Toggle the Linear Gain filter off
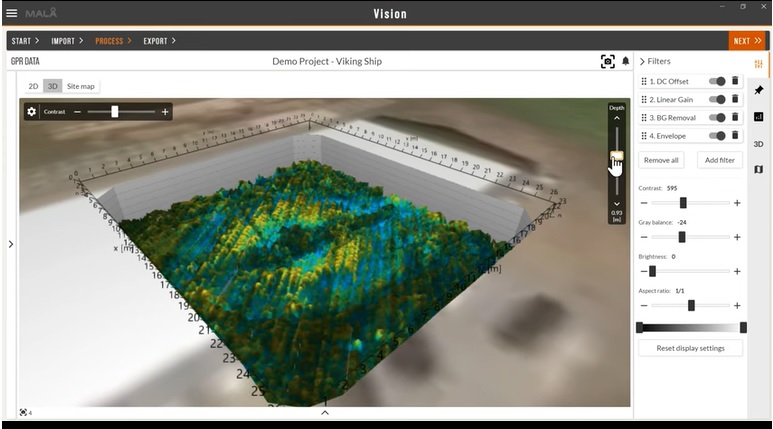This screenshot has width=773, height=429. 717,99
